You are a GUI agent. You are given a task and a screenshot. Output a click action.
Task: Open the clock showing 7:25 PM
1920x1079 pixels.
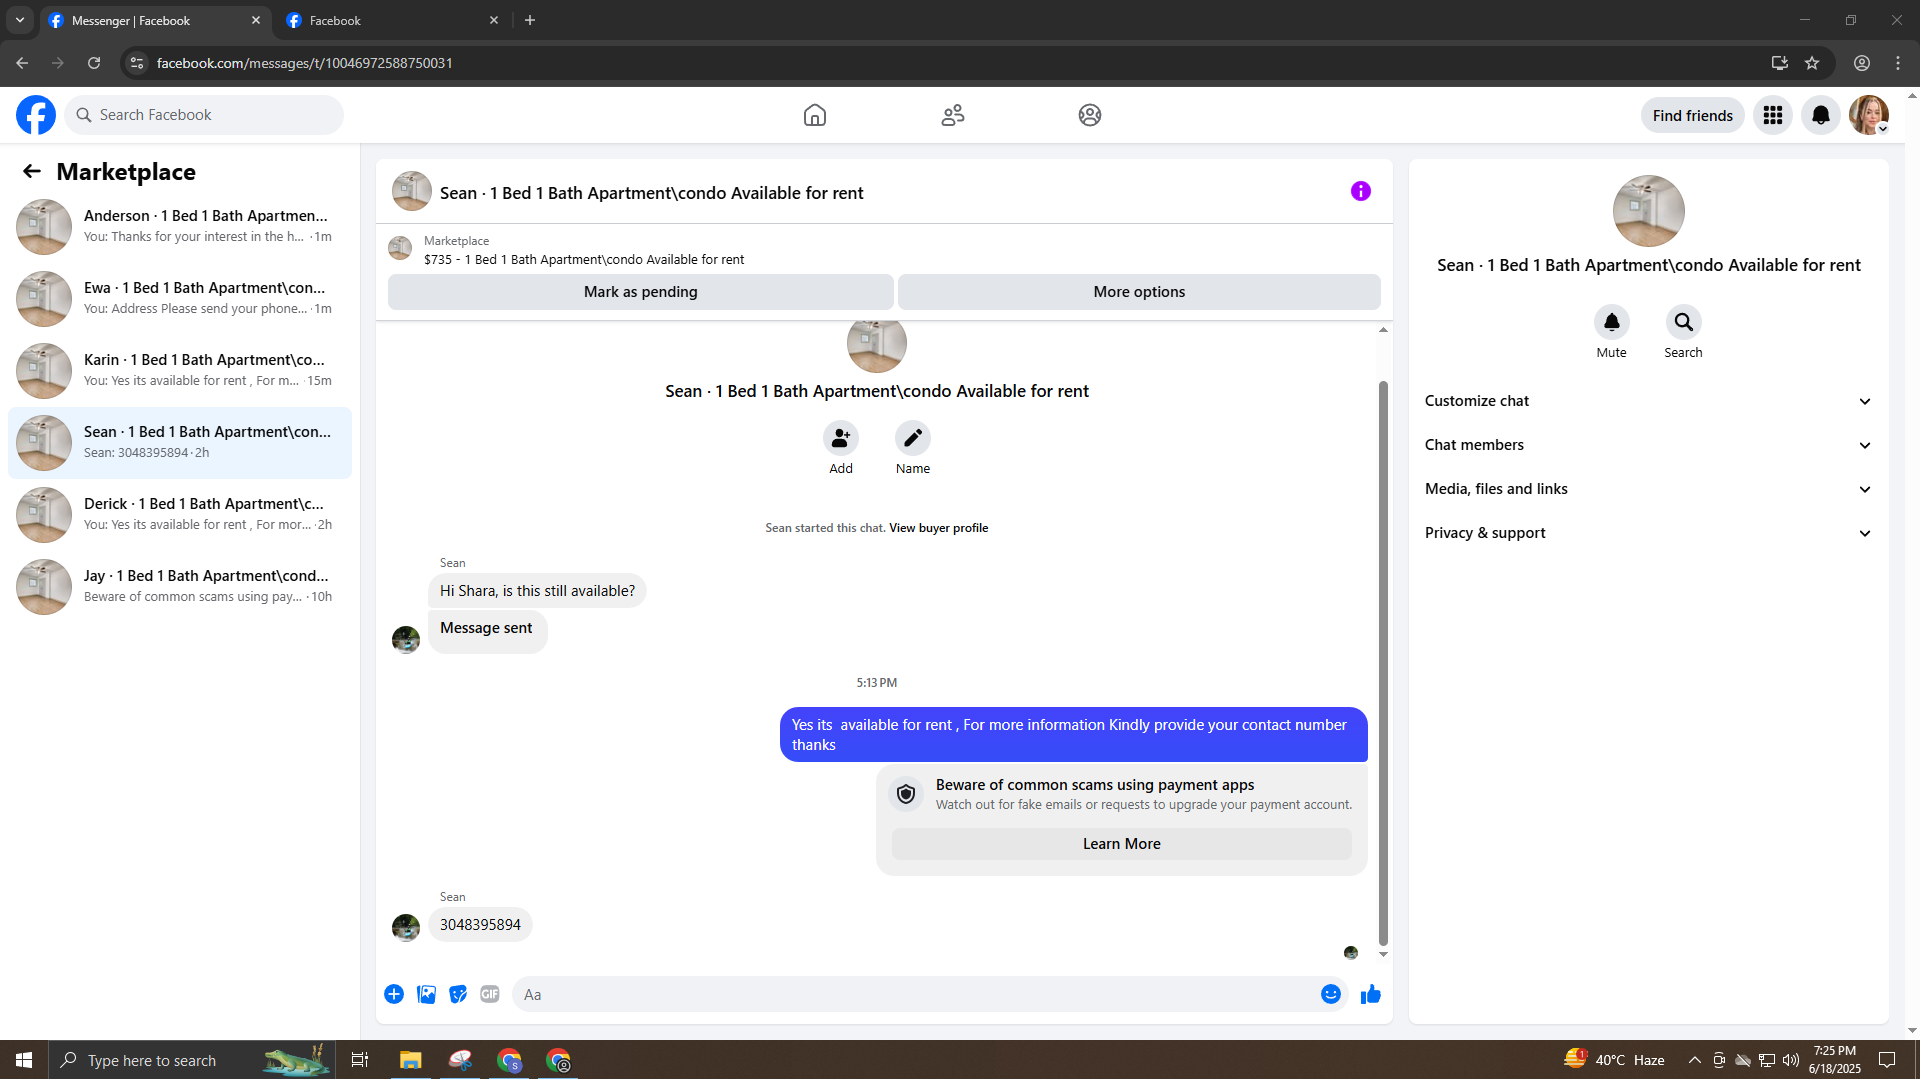click(x=1835, y=1060)
